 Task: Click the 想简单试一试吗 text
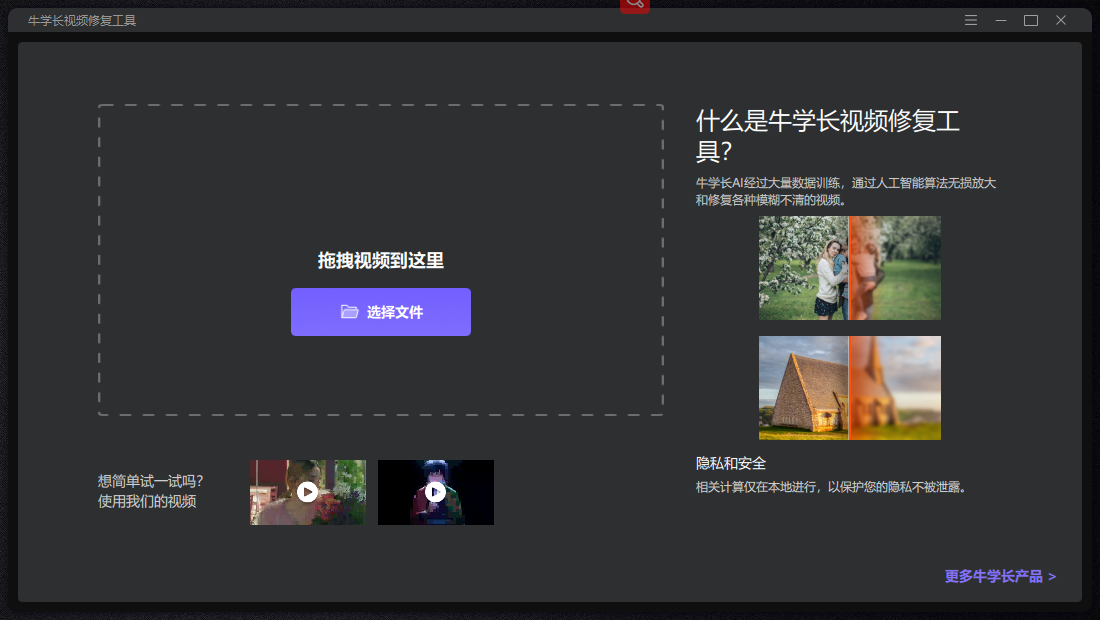click(150, 481)
